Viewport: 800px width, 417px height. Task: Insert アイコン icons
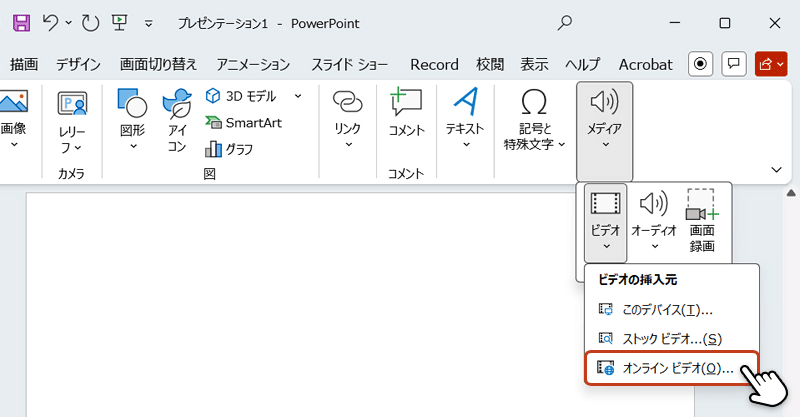(x=177, y=120)
